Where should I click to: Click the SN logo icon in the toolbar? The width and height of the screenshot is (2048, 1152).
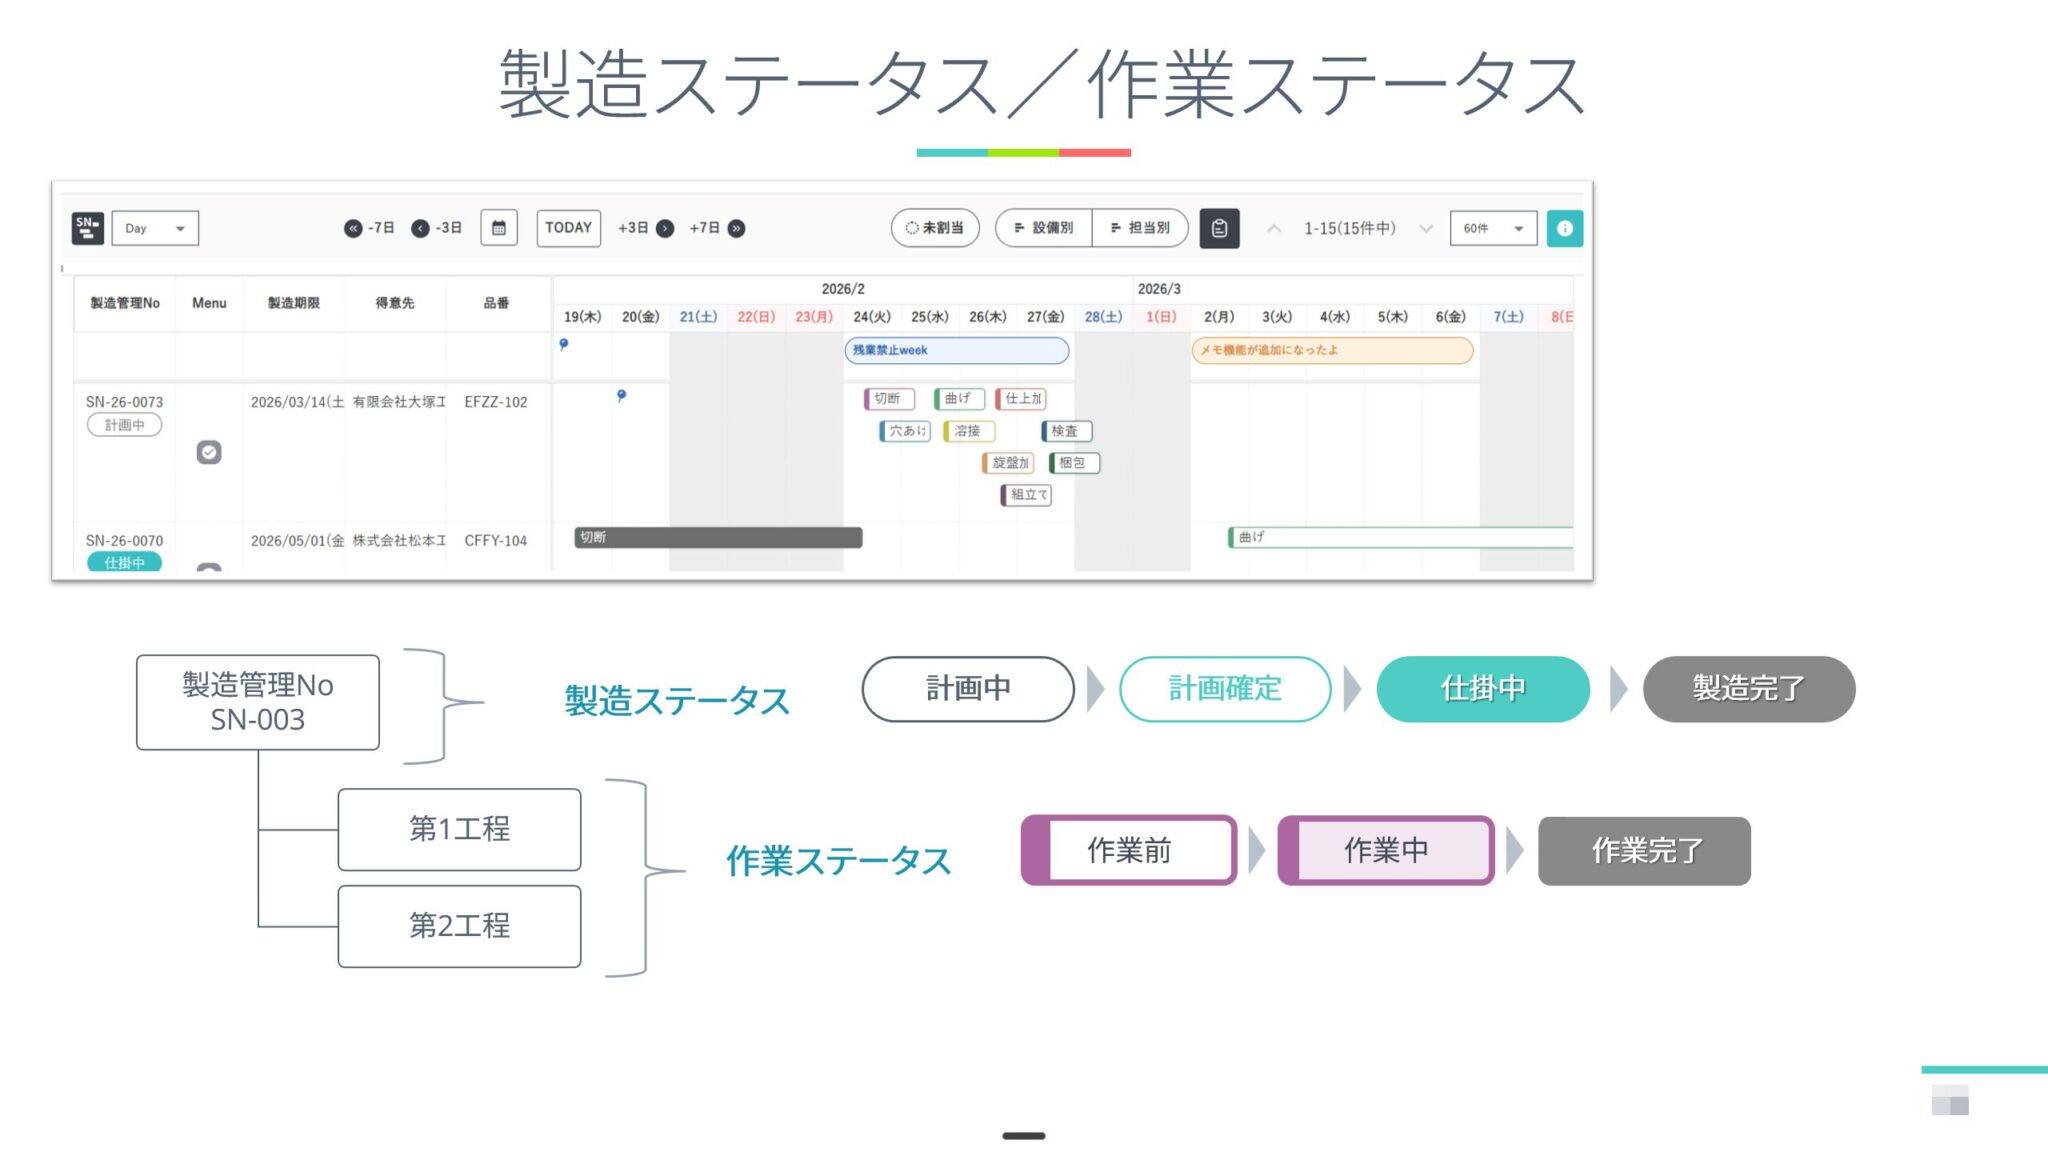88,228
